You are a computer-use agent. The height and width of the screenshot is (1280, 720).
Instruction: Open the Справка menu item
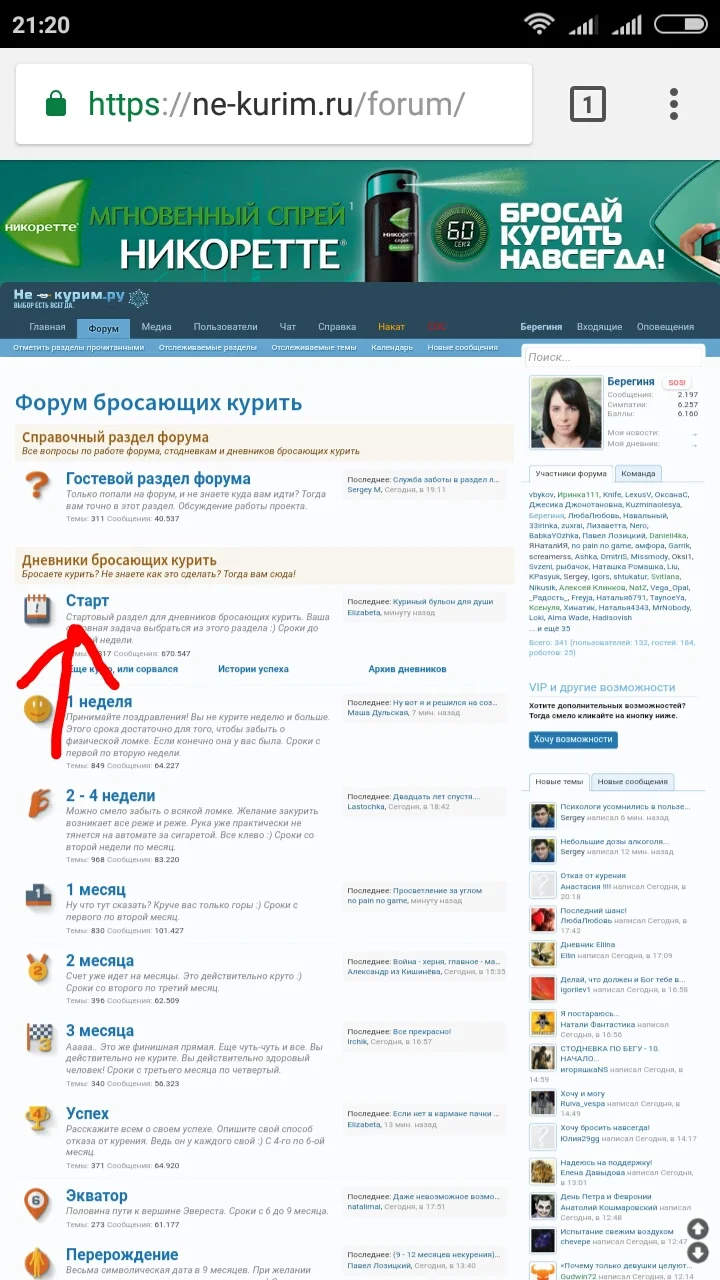pyautogui.click(x=337, y=327)
